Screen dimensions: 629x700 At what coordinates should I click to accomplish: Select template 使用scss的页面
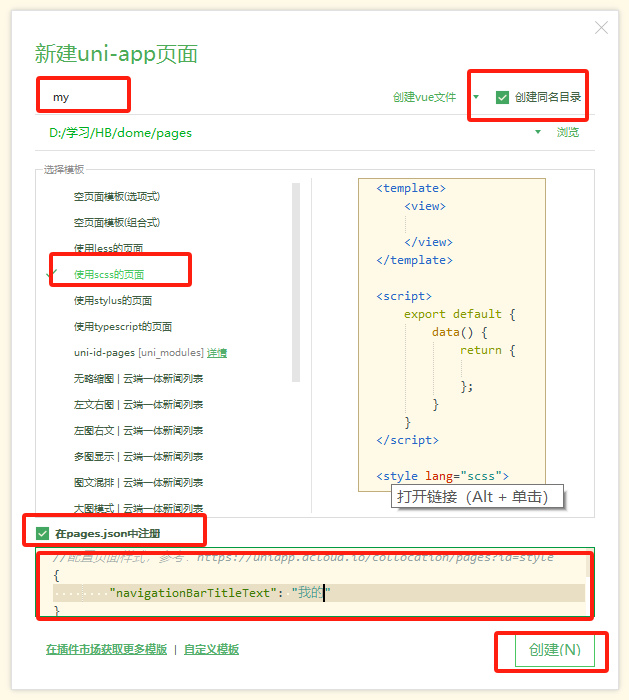[x=109, y=274]
